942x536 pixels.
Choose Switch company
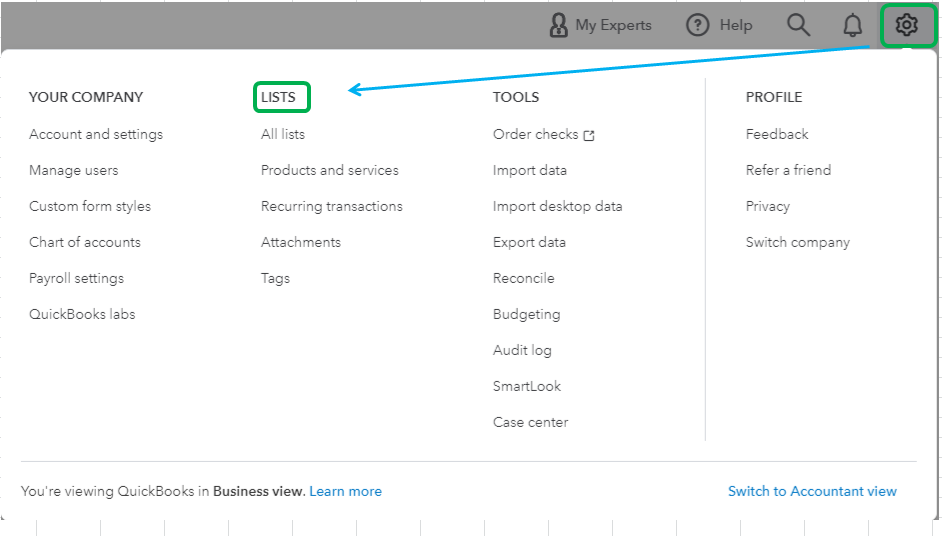tap(798, 242)
